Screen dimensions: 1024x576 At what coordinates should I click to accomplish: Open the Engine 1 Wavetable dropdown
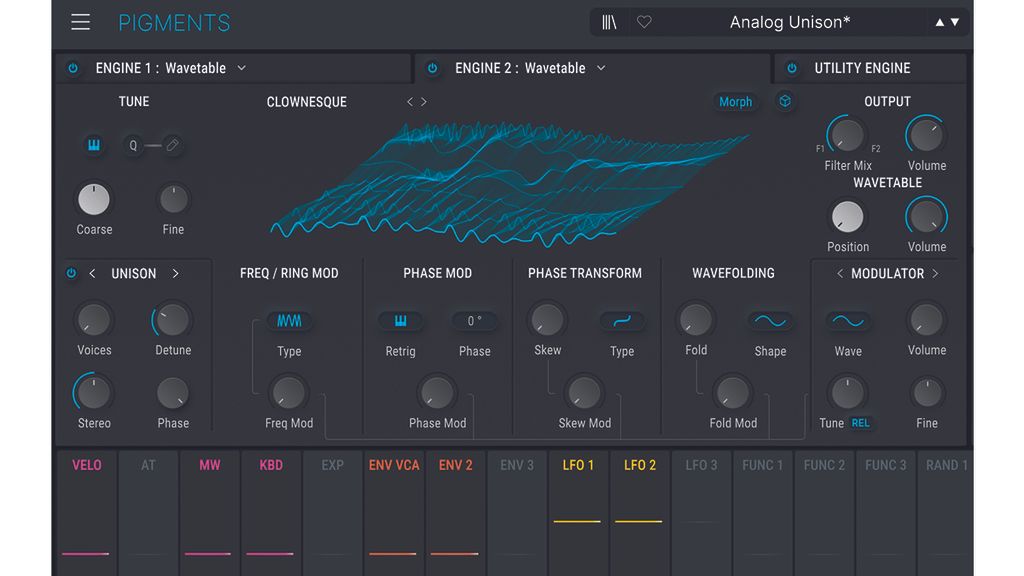click(x=240, y=68)
